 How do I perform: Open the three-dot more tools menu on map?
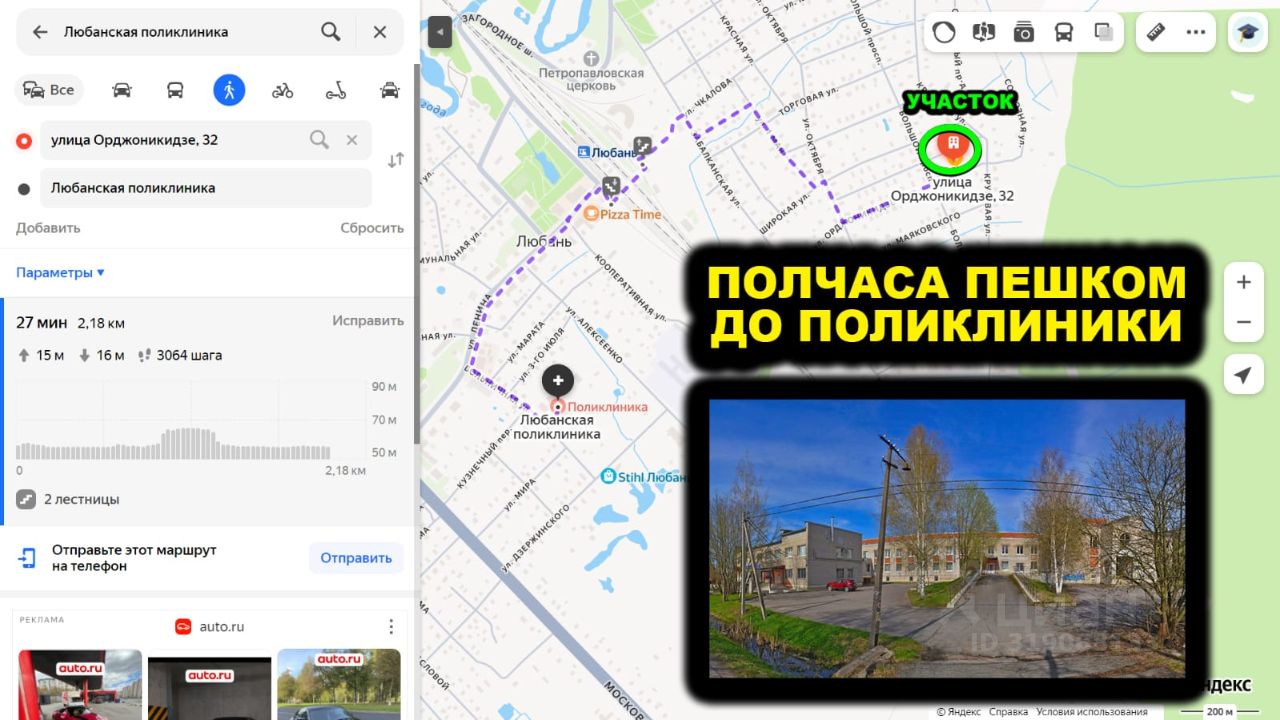pos(1196,32)
